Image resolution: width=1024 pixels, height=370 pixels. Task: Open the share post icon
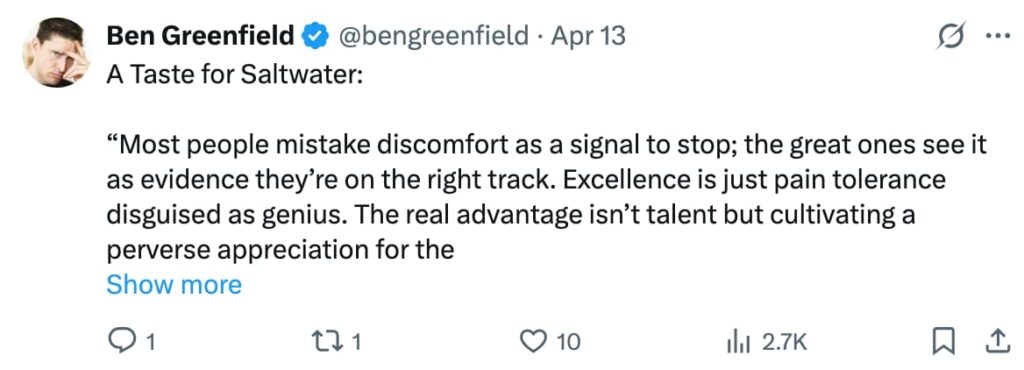[x=996, y=341]
